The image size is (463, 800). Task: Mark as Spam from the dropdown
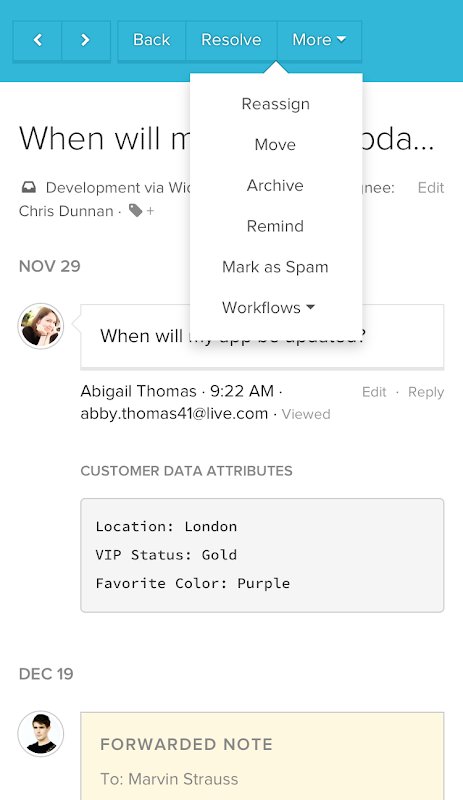click(275, 267)
